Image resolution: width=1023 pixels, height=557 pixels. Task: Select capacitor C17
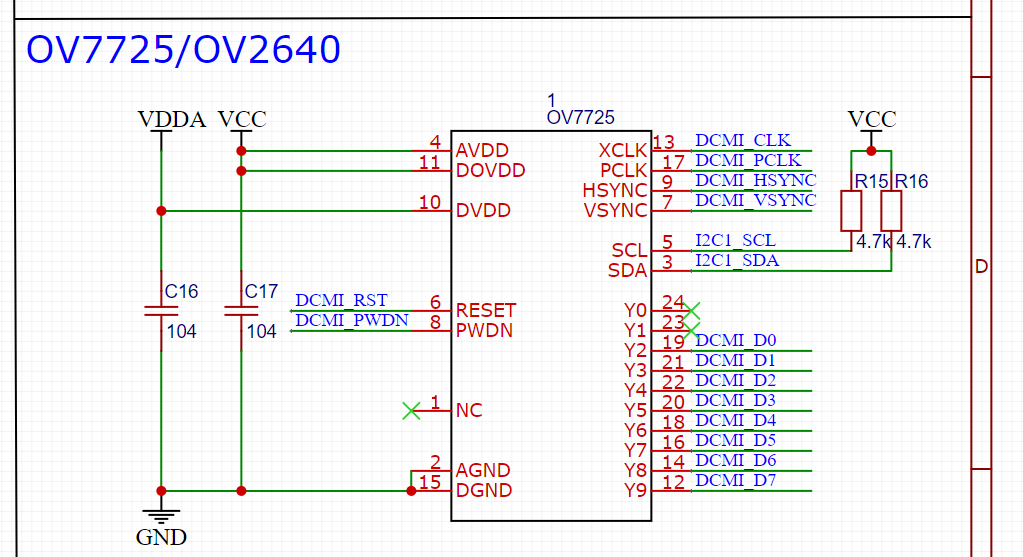[x=241, y=311]
